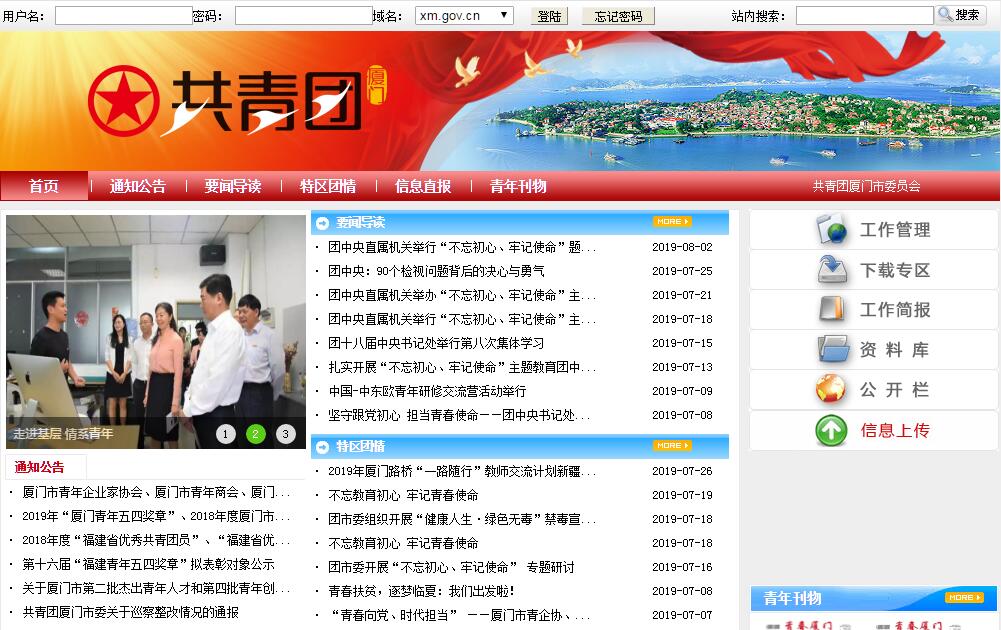
Task: Click the 下载专区 download icon
Action: [x=832, y=270]
